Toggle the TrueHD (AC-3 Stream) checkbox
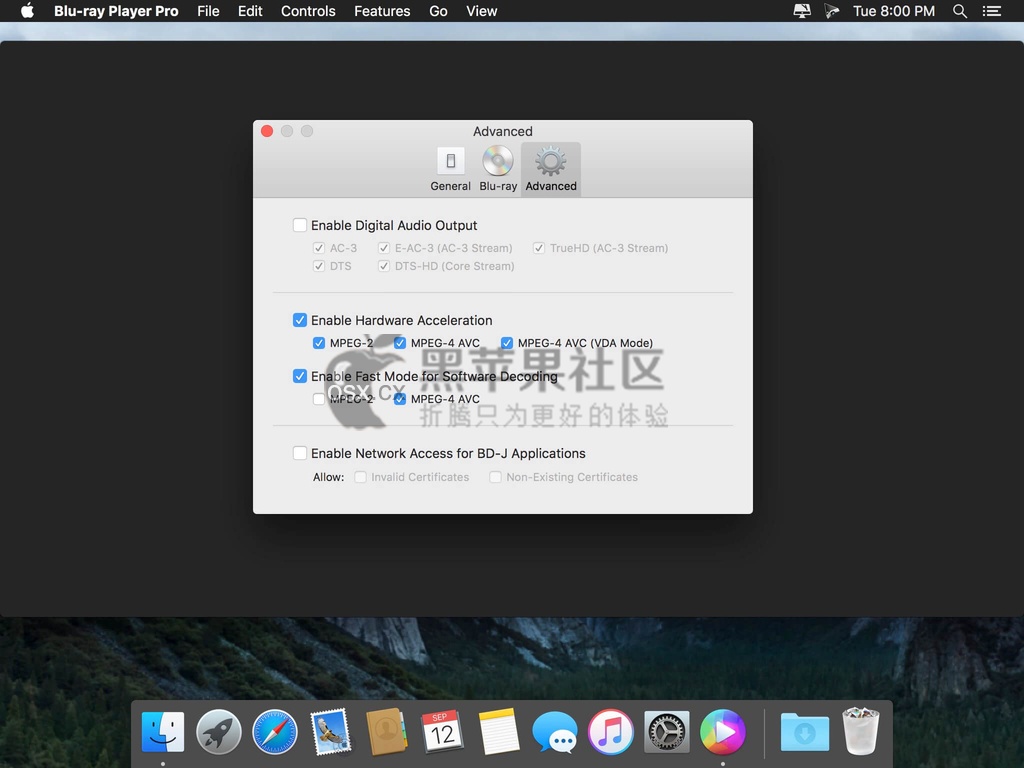Image resolution: width=1024 pixels, height=768 pixels. point(539,248)
